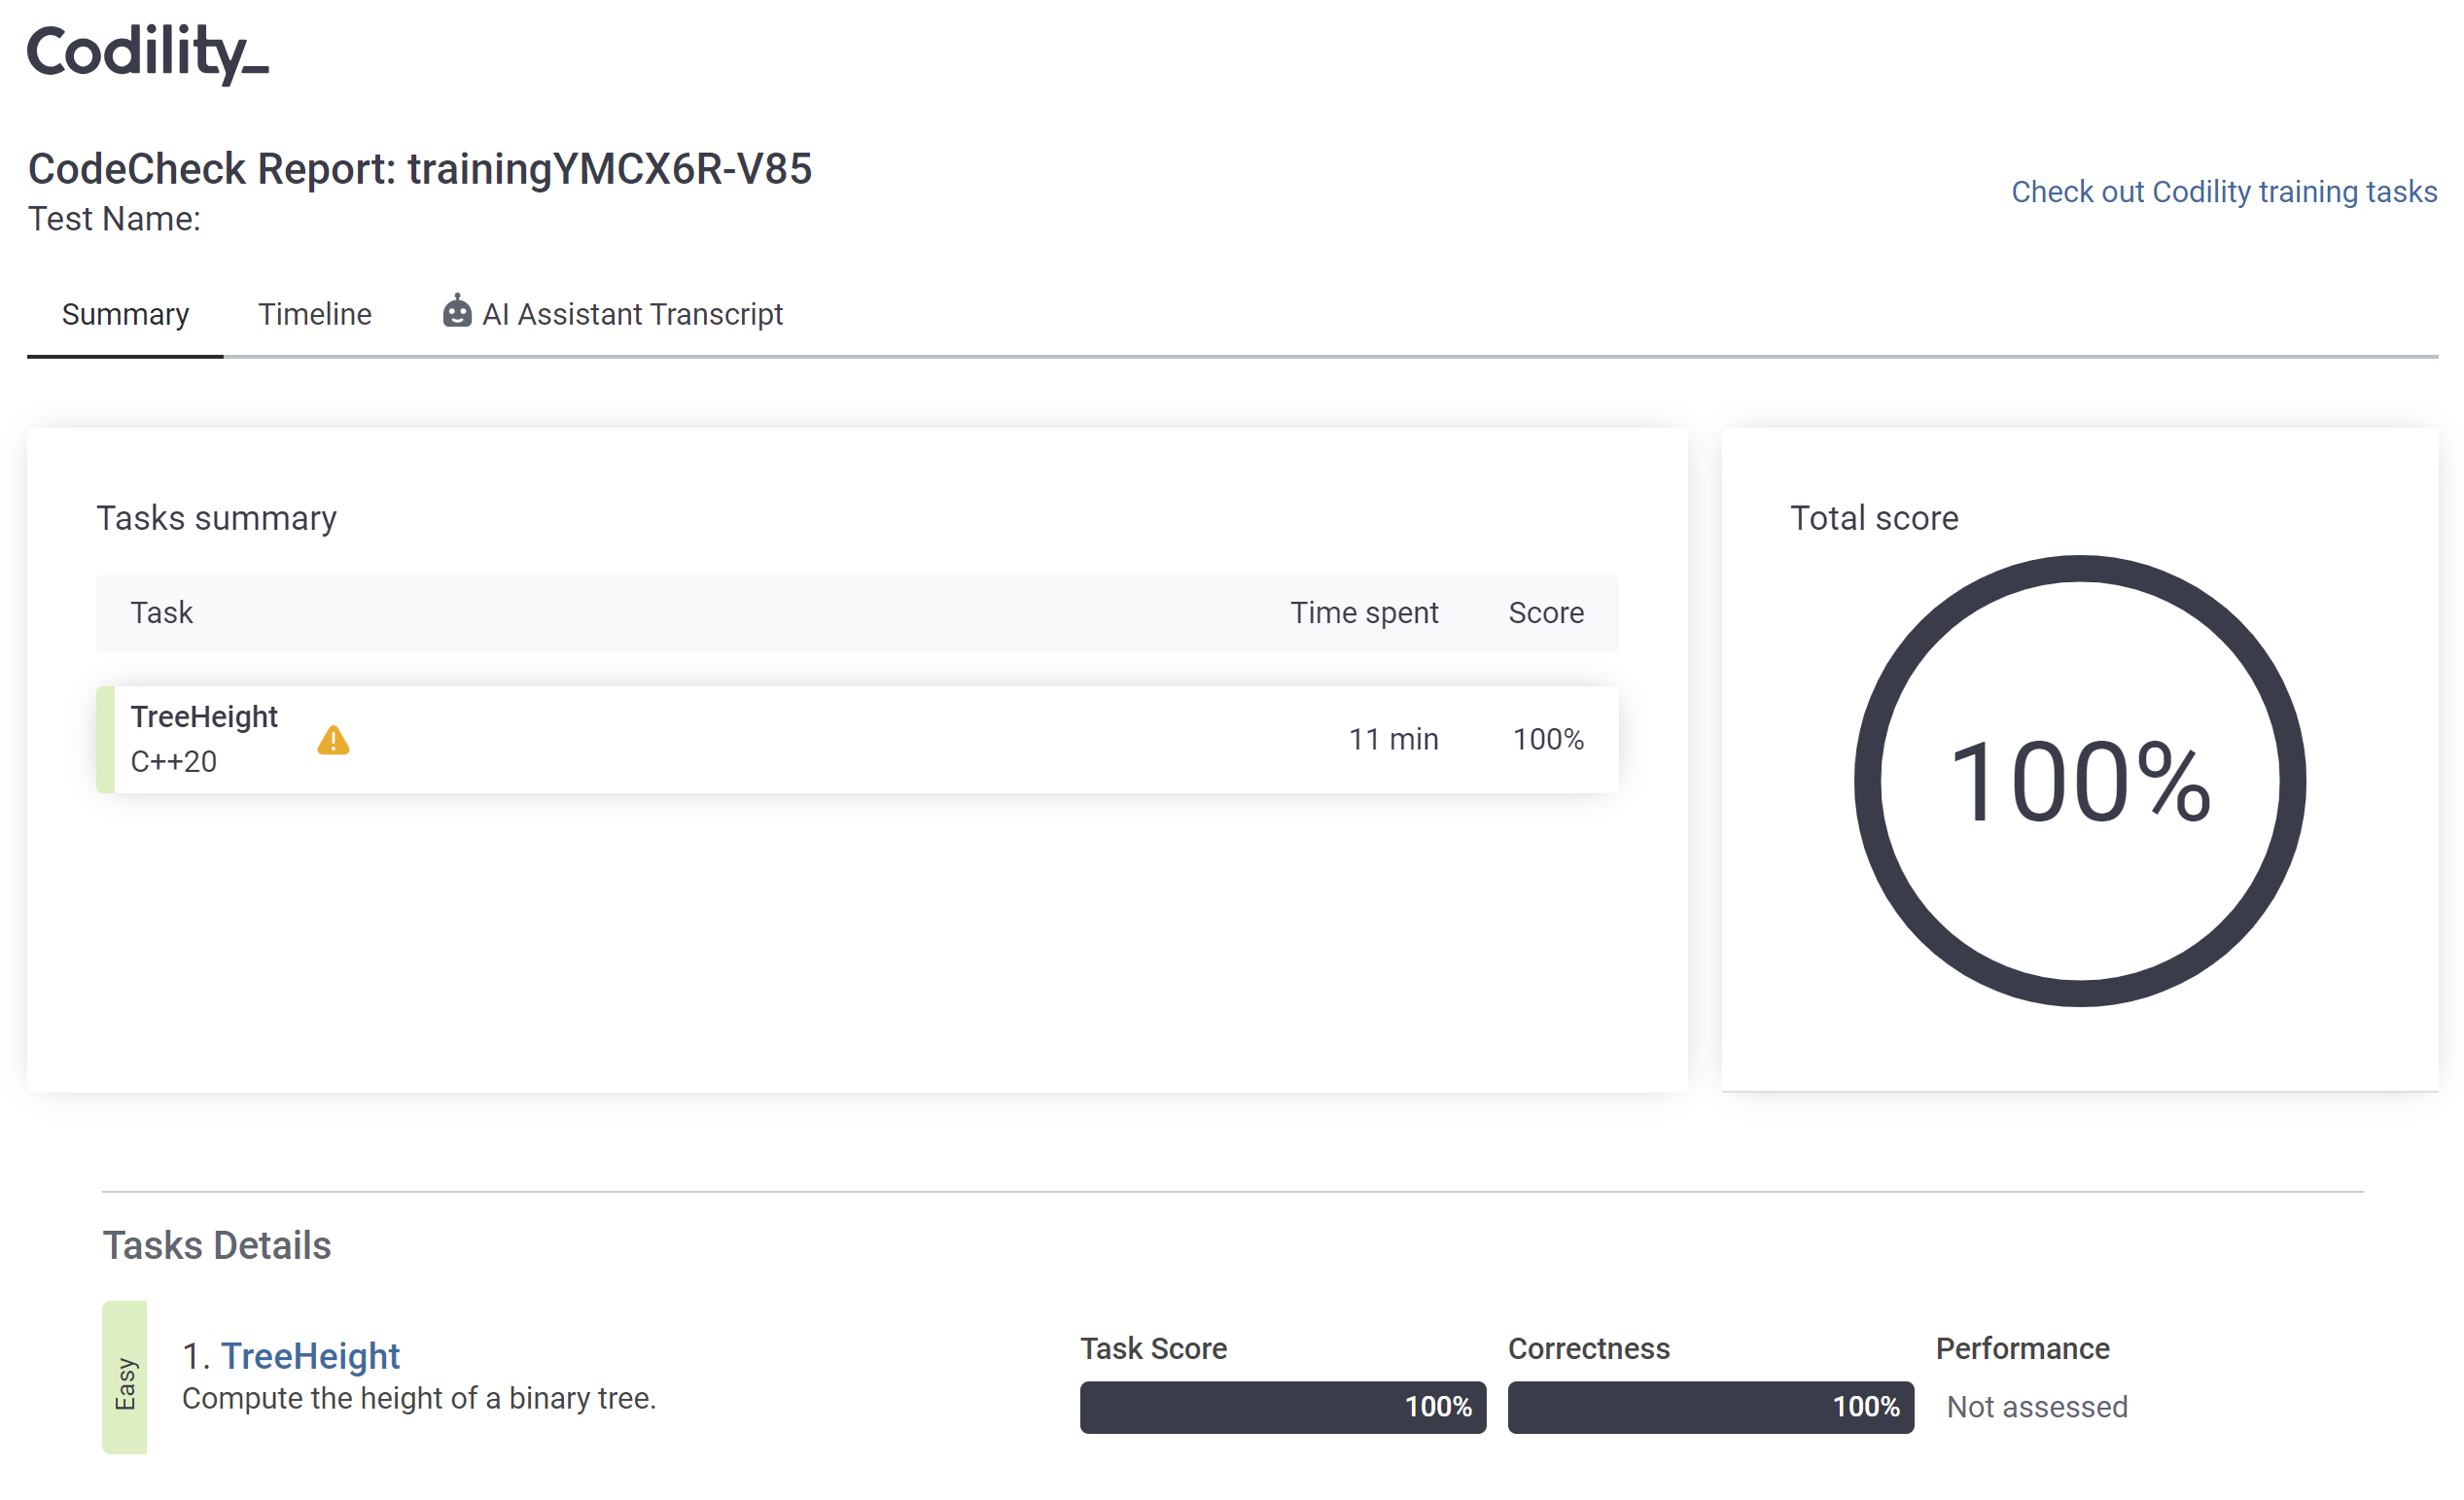Click the robot AI Assistant icon
This screenshot has height=1500, width=2464.
(457, 313)
